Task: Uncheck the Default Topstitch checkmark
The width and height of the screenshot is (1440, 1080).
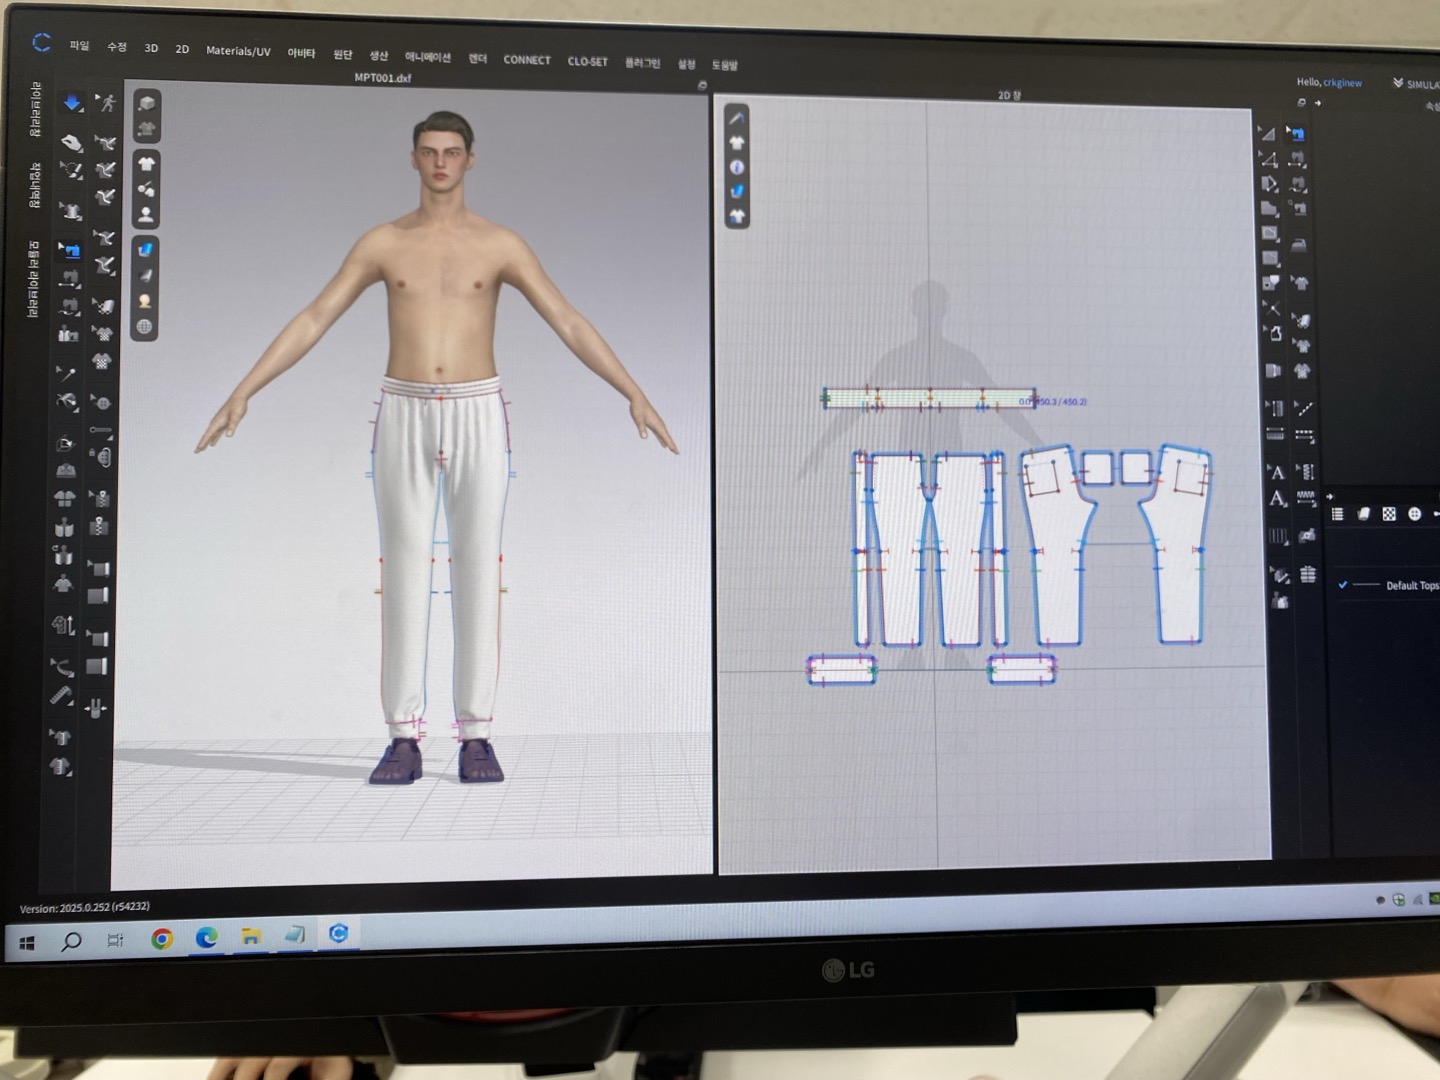Action: (x=1343, y=585)
